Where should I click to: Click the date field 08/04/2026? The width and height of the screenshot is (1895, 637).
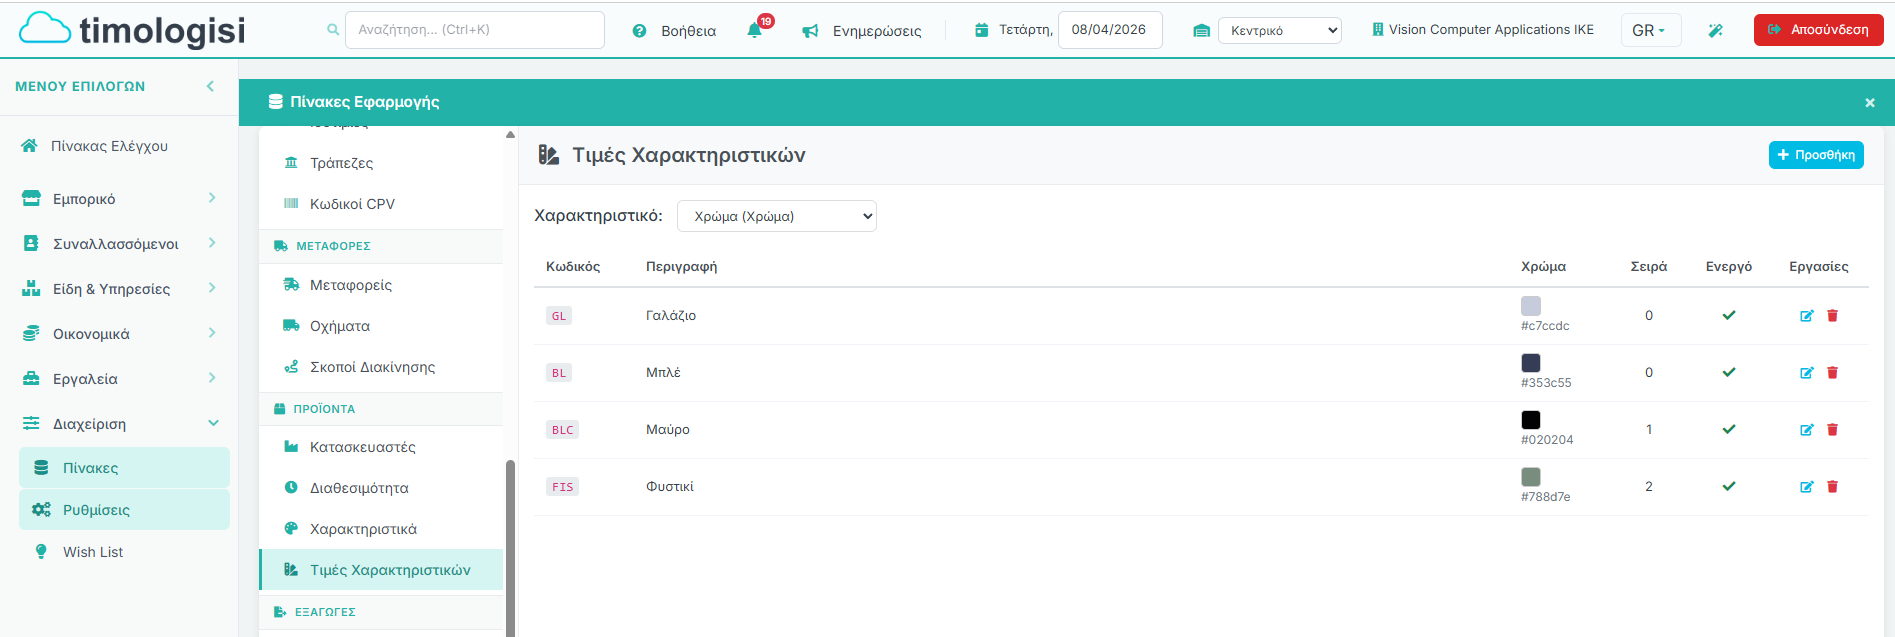point(1110,30)
